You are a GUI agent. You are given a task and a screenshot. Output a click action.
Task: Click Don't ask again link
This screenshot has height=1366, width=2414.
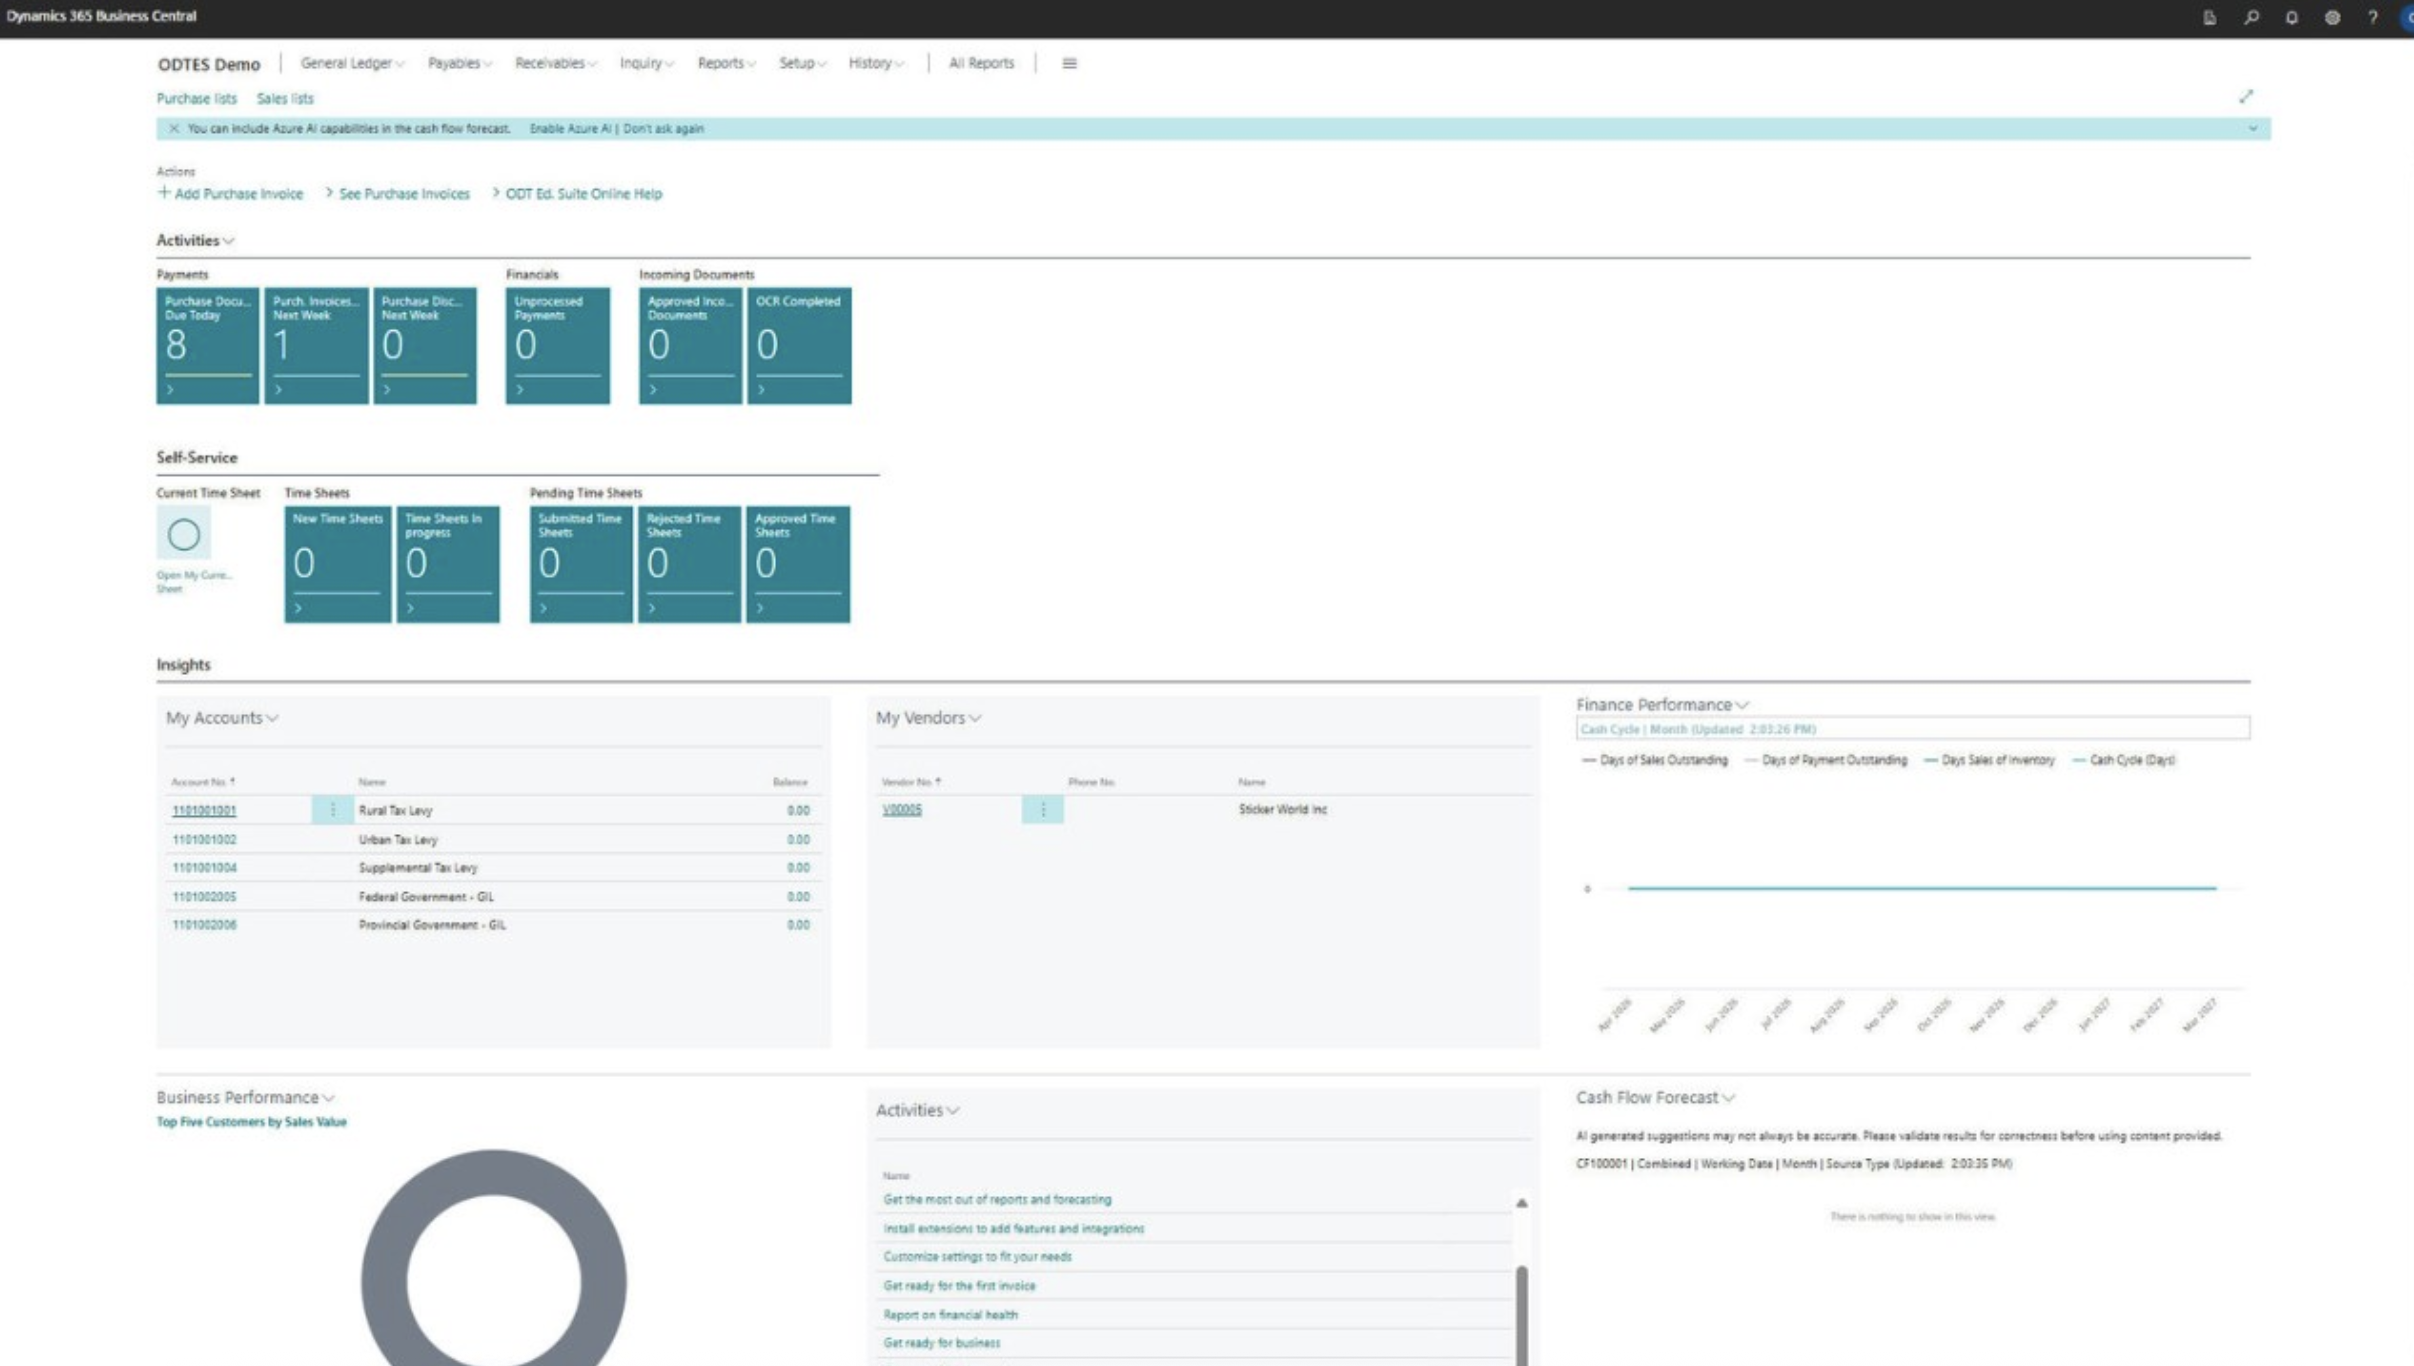pyautogui.click(x=663, y=128)
